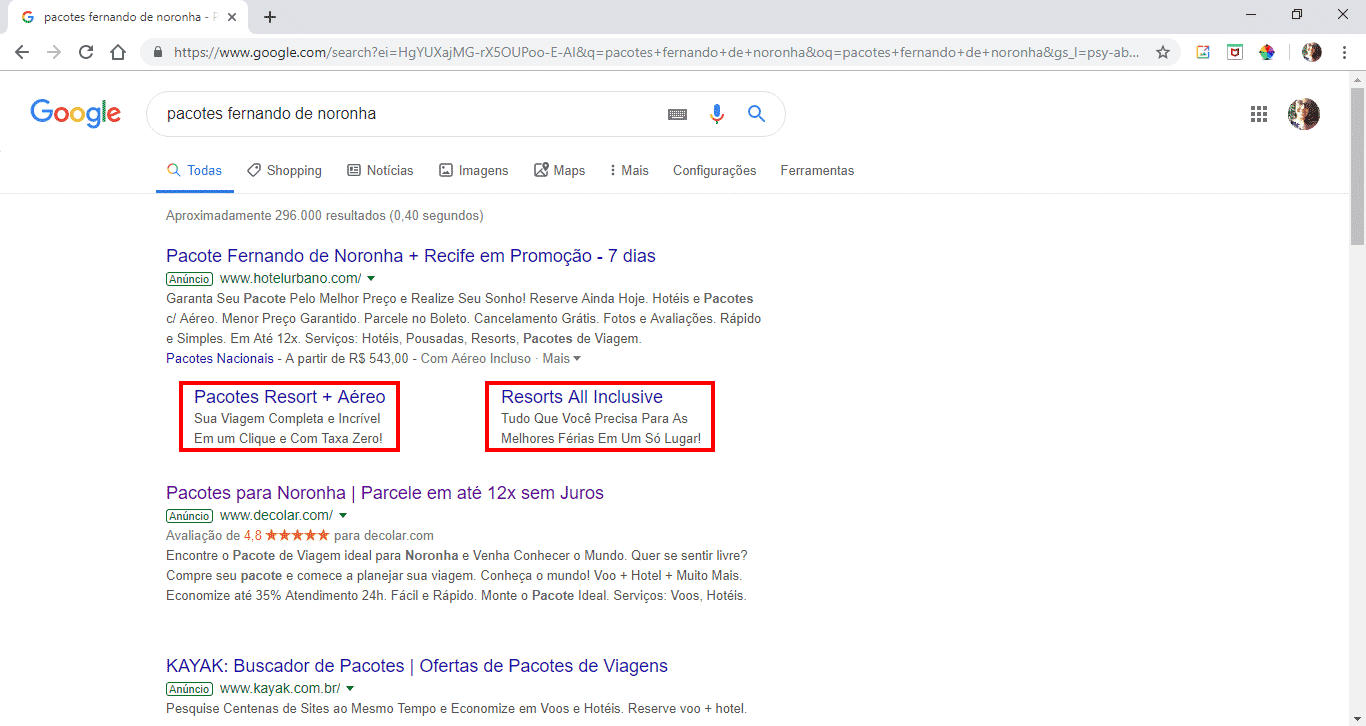Click the 'www.hotelurbano.com/' ad URL text
The image size is (1366, 726).
pyautogui.click(x=290, y=278)
